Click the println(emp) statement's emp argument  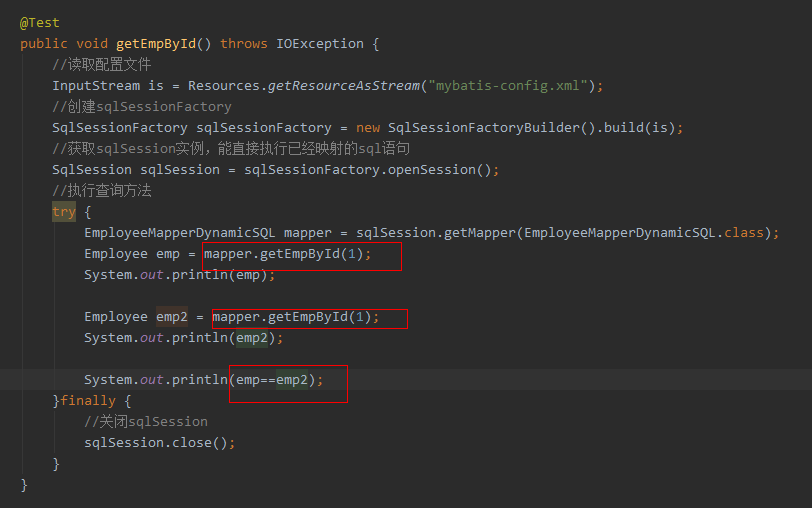248,275
